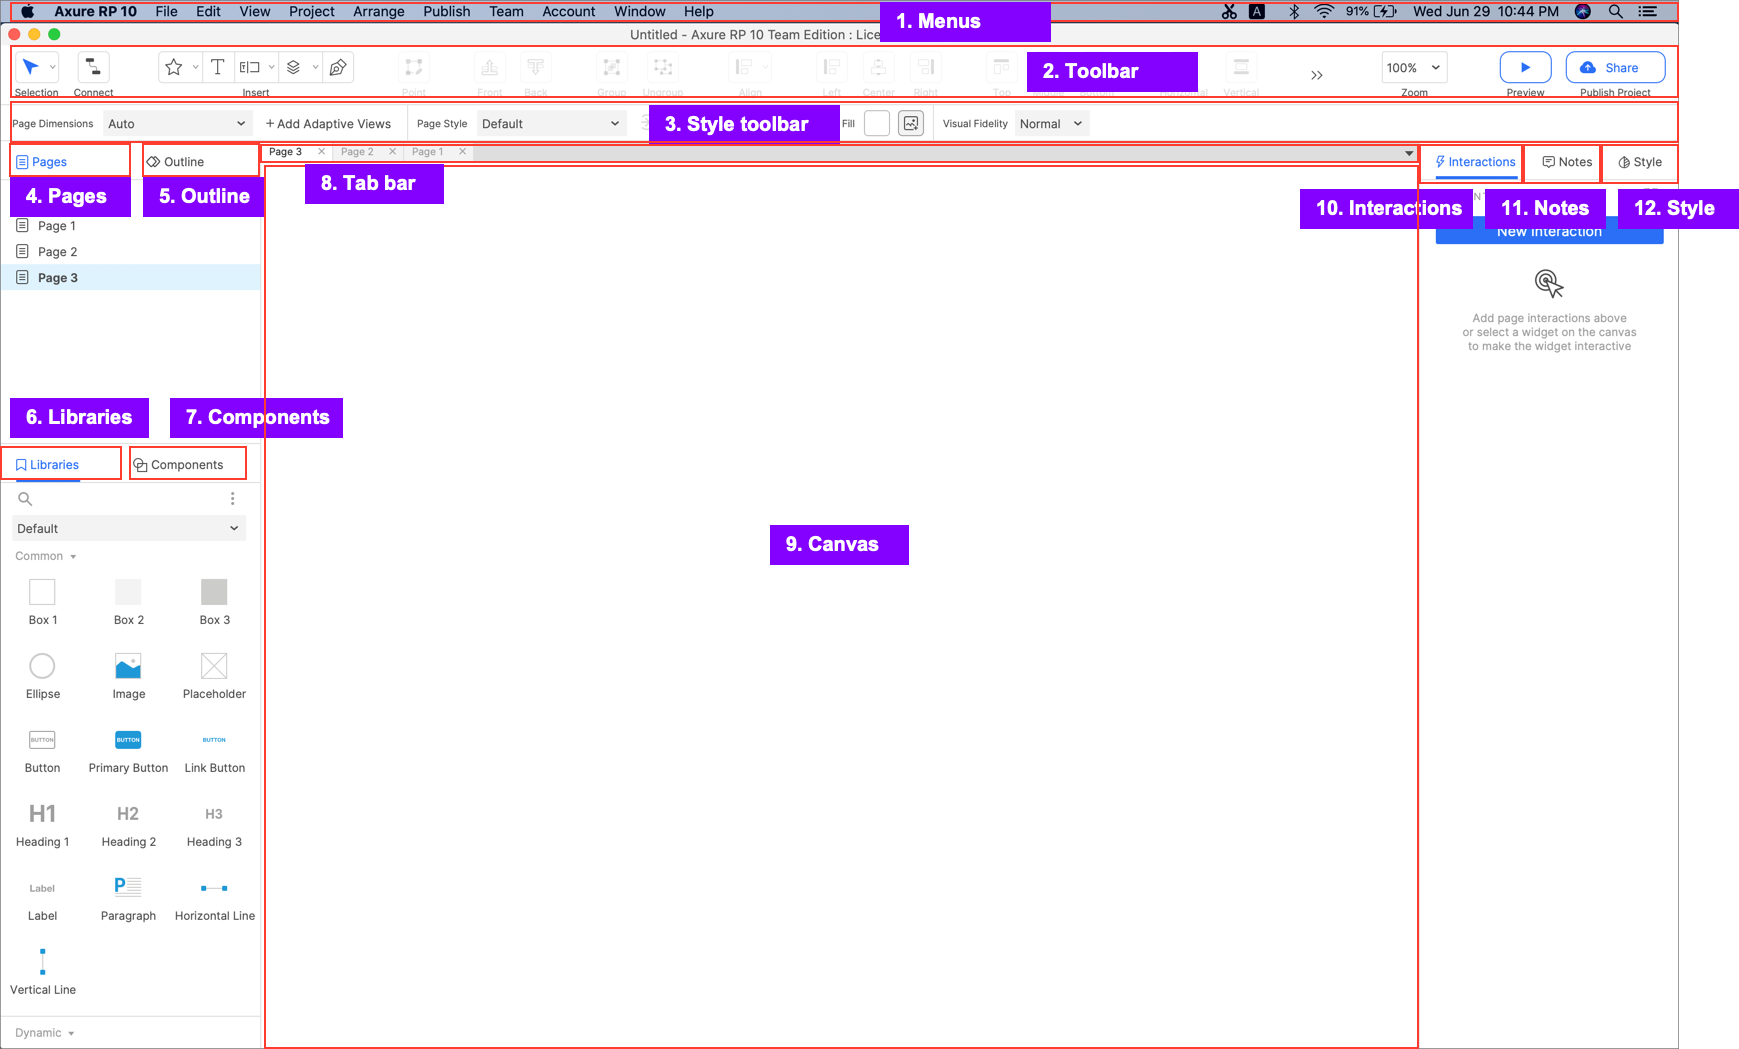Switch to the Notes tab

point(1567,162)
